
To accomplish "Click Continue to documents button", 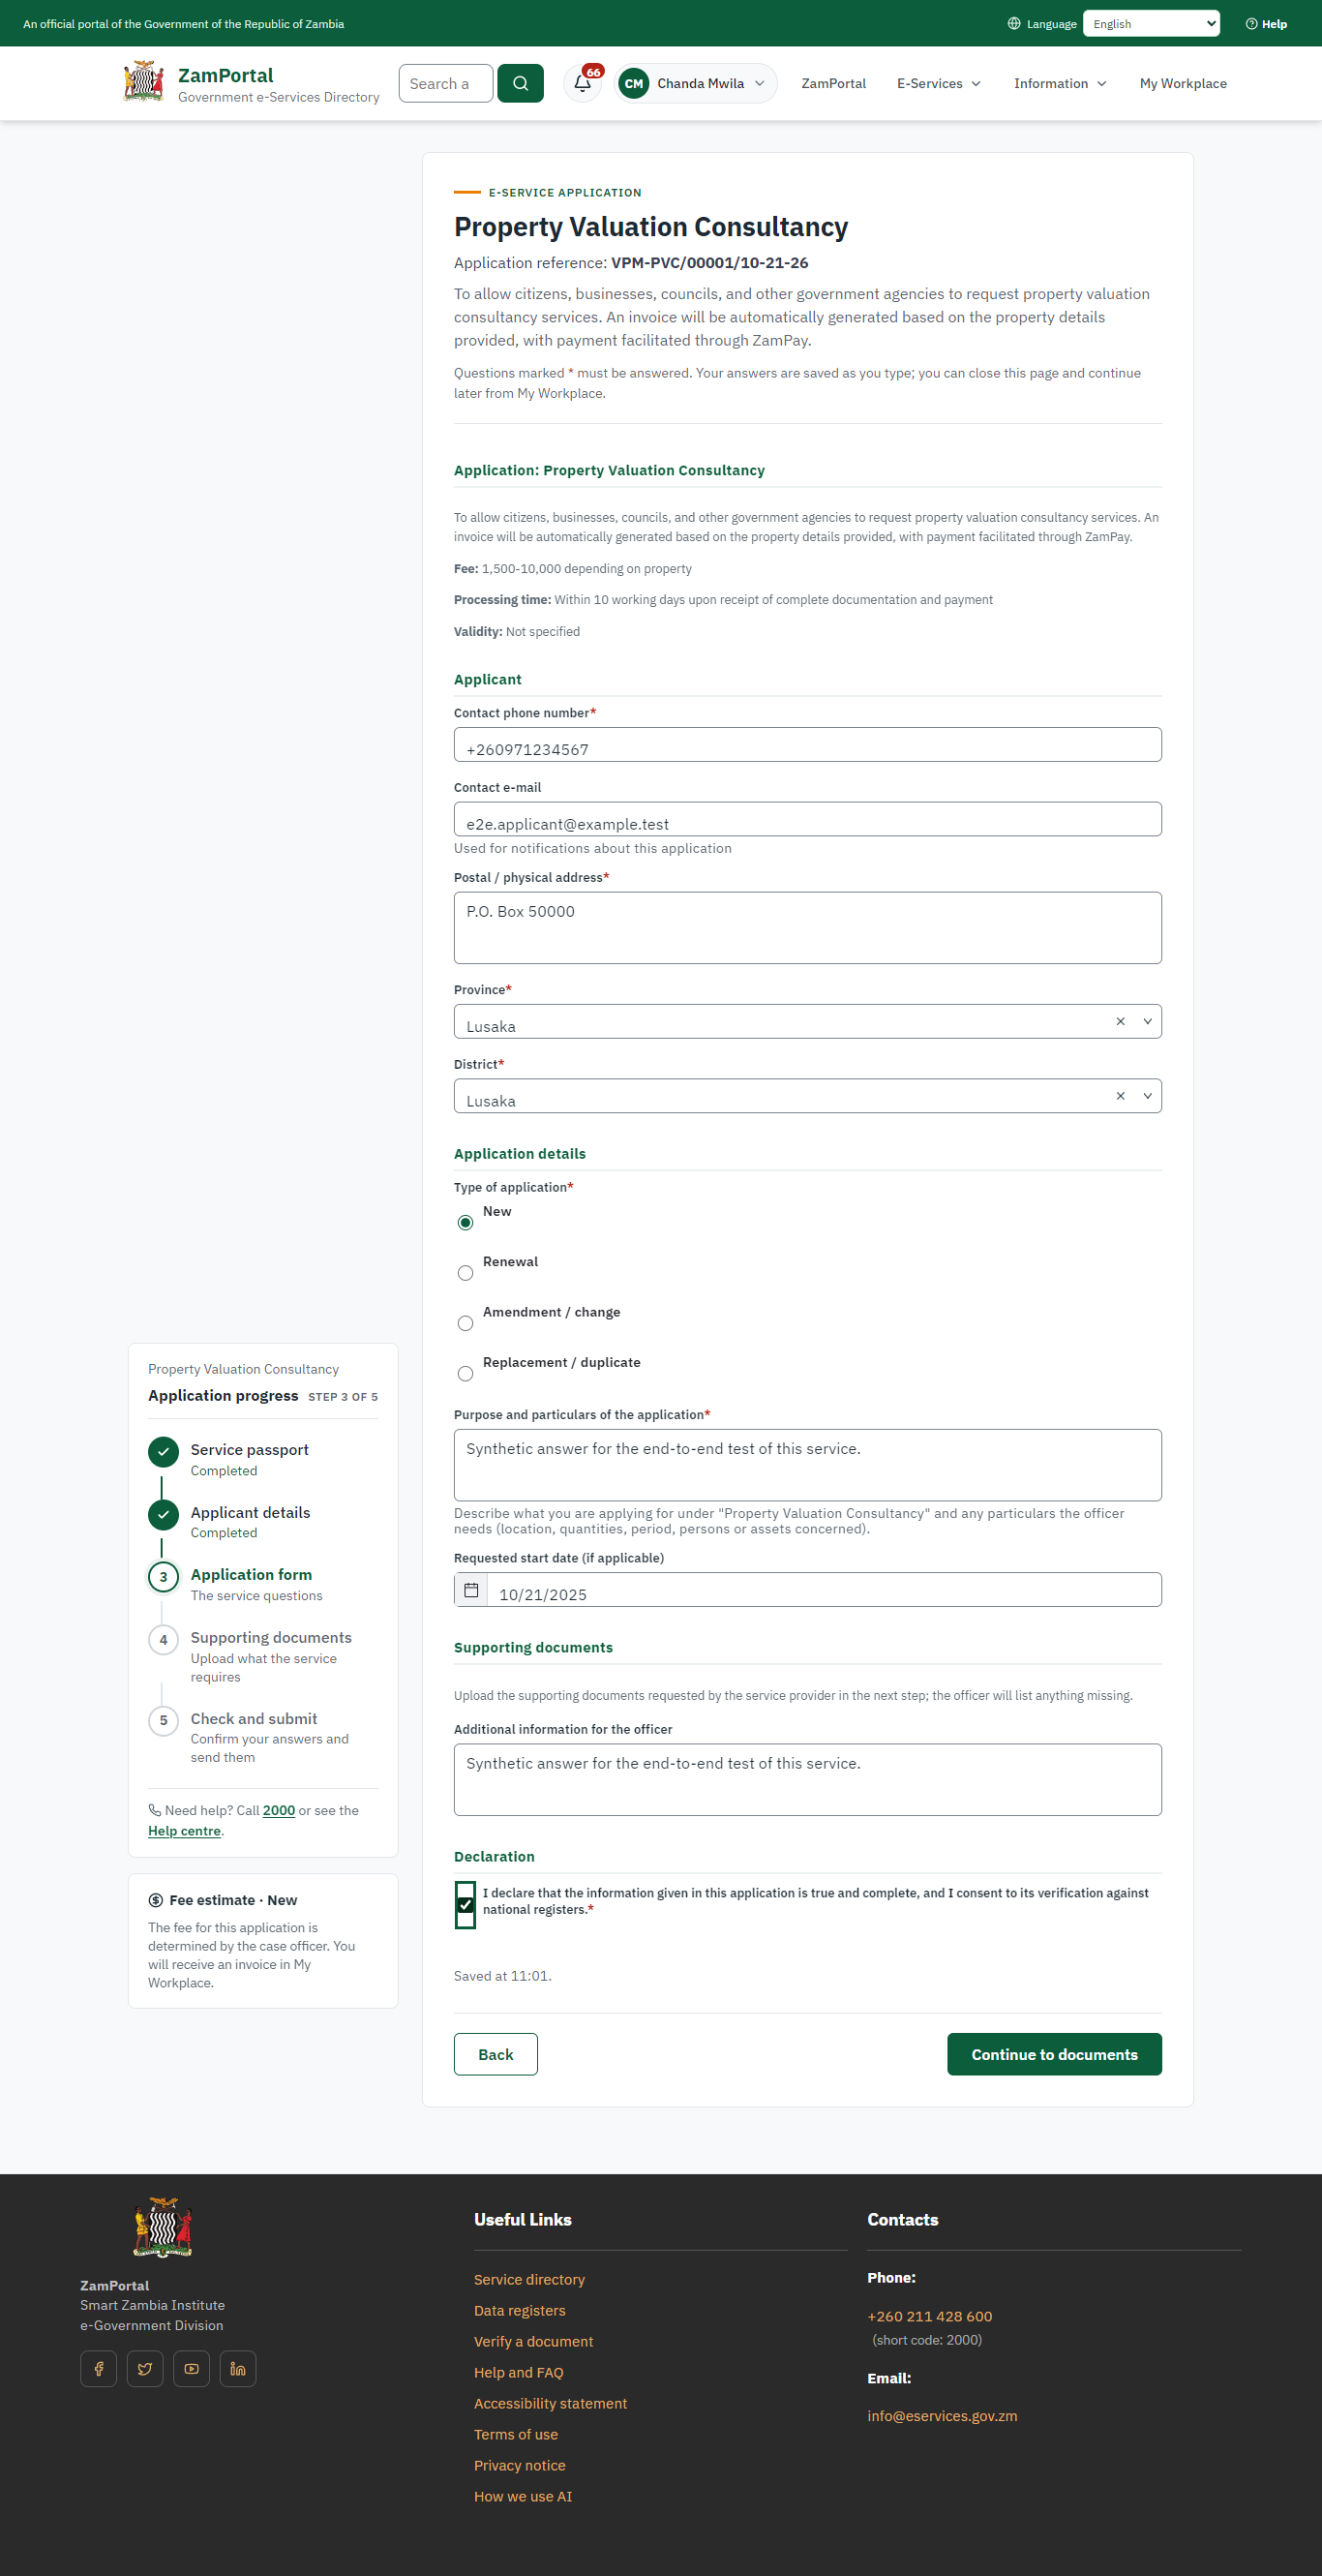I will coord(1054,2054).
